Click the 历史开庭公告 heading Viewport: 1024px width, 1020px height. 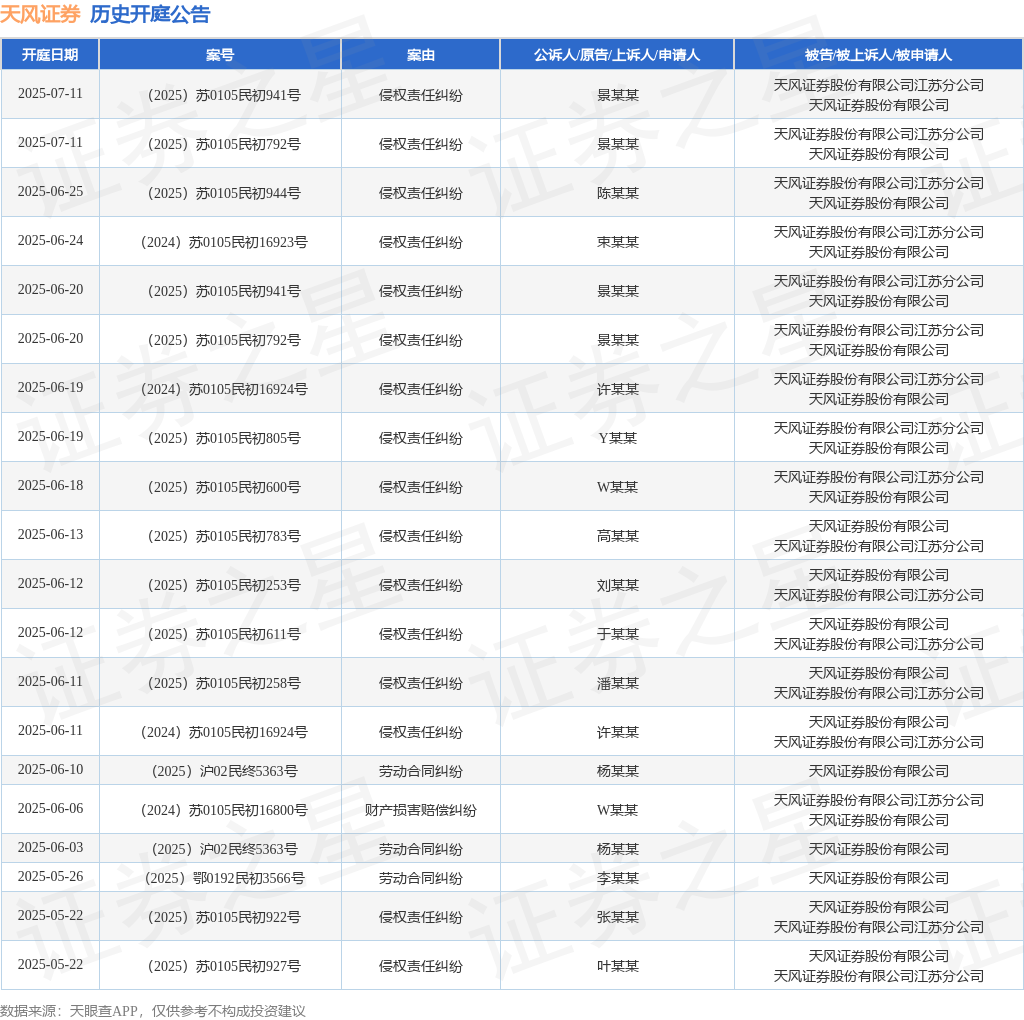coord(150,14)
